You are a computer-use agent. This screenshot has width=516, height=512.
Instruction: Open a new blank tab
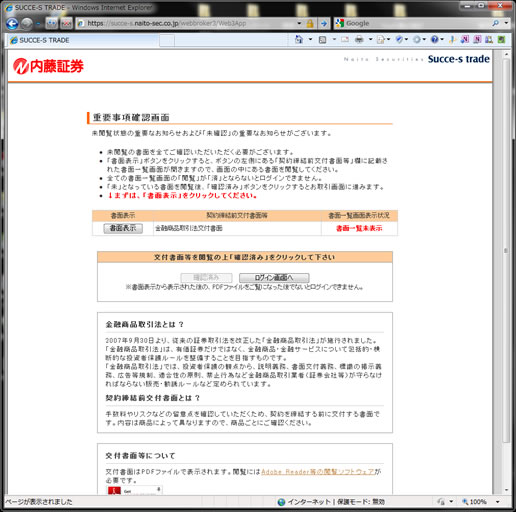coord(167,41)
